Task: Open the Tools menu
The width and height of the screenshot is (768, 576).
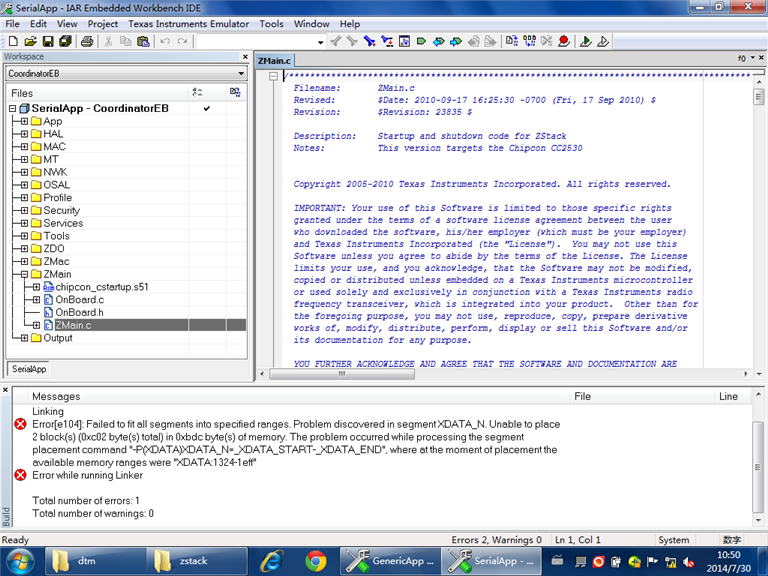Action: 271,24
